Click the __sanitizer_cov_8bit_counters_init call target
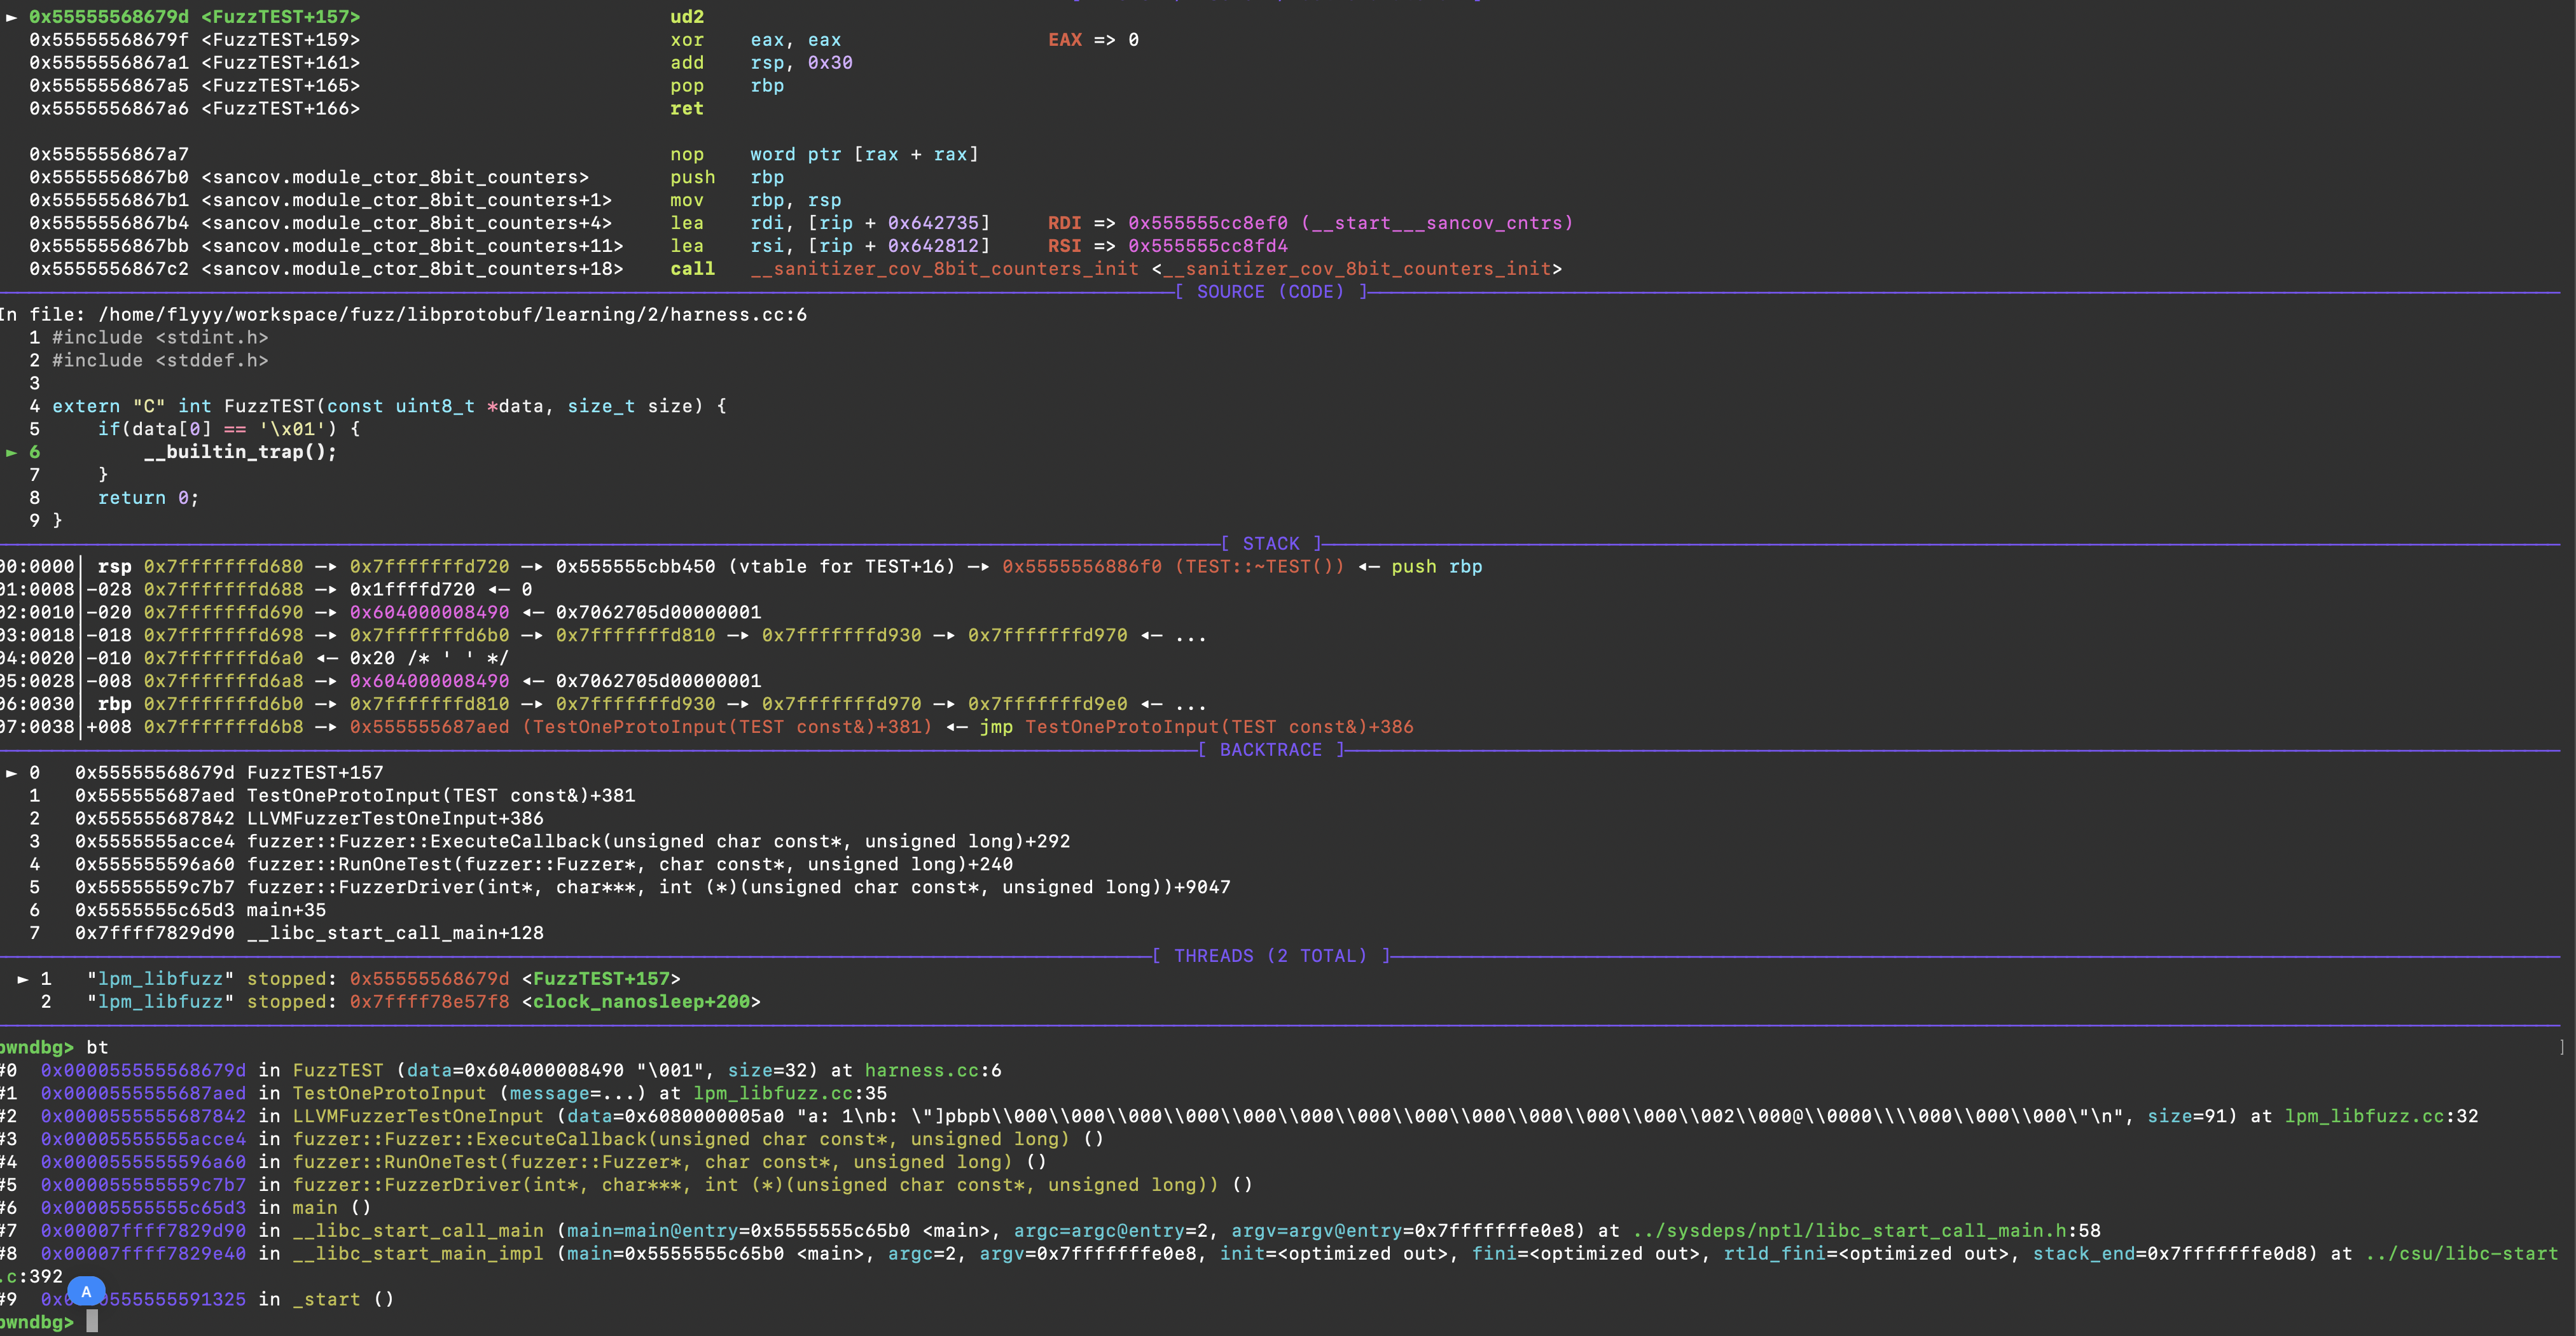This screenshot has width=2576, height=1336. [945, 269]
